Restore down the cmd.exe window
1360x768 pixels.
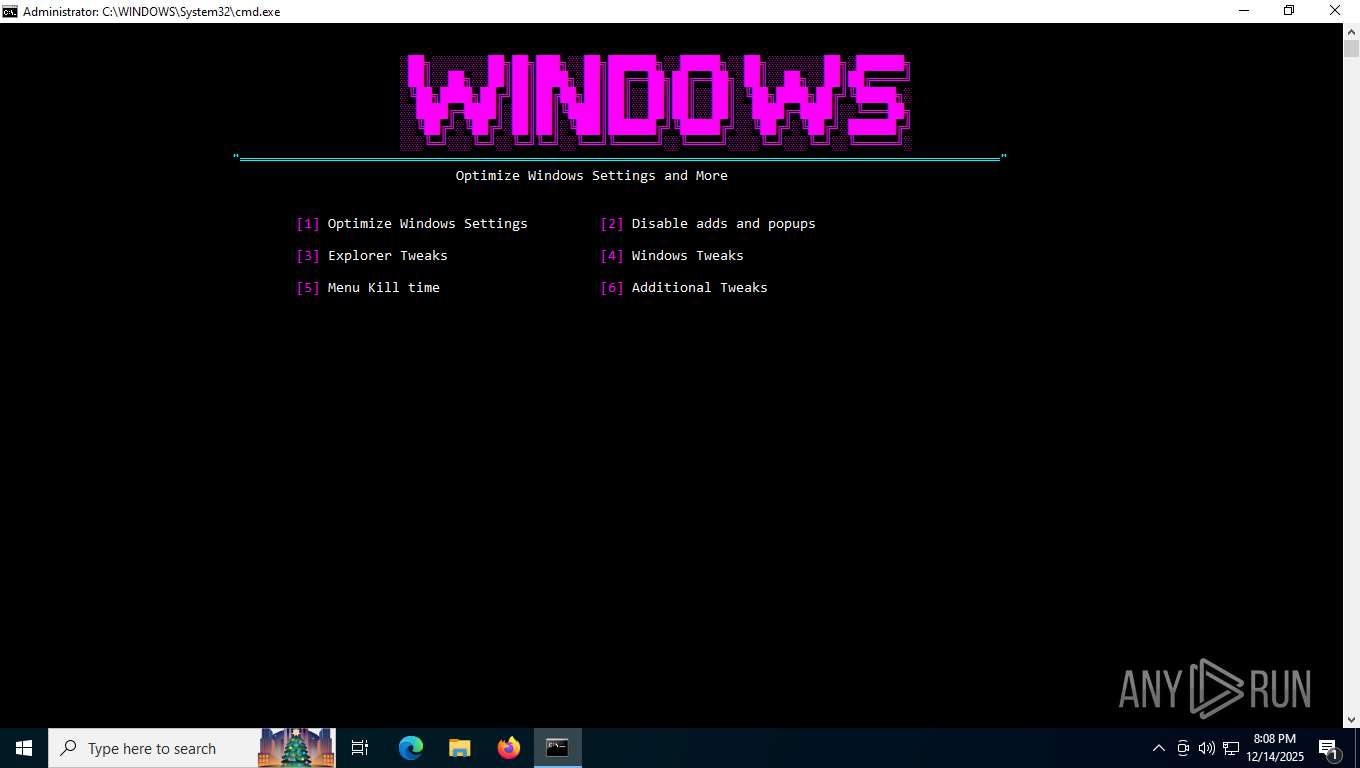click(1290, 11)
